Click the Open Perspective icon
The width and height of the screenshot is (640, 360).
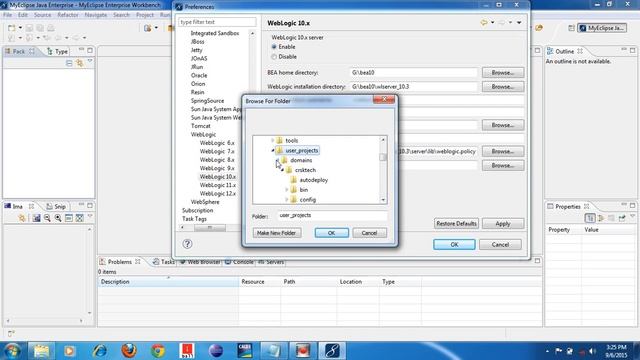click(571, 28)
